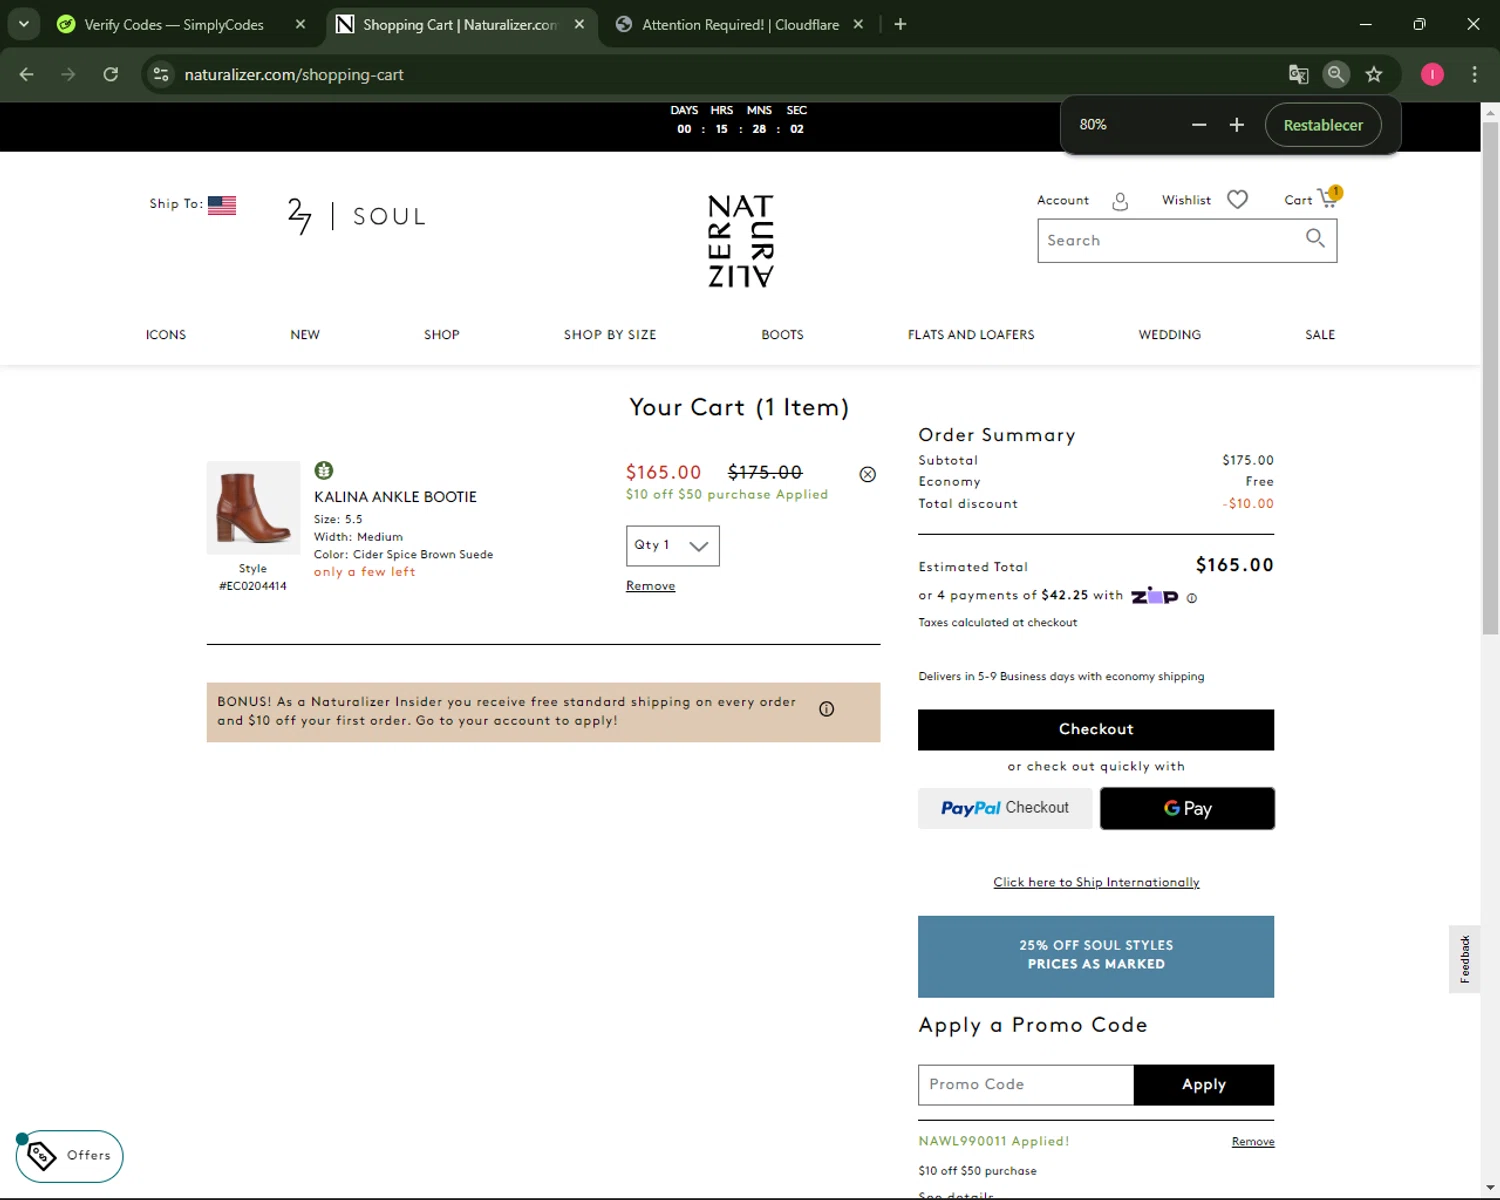Screen dimensions: 1500x1200
Task: Open the NEW navigation menu
Action: click(305, 335)
